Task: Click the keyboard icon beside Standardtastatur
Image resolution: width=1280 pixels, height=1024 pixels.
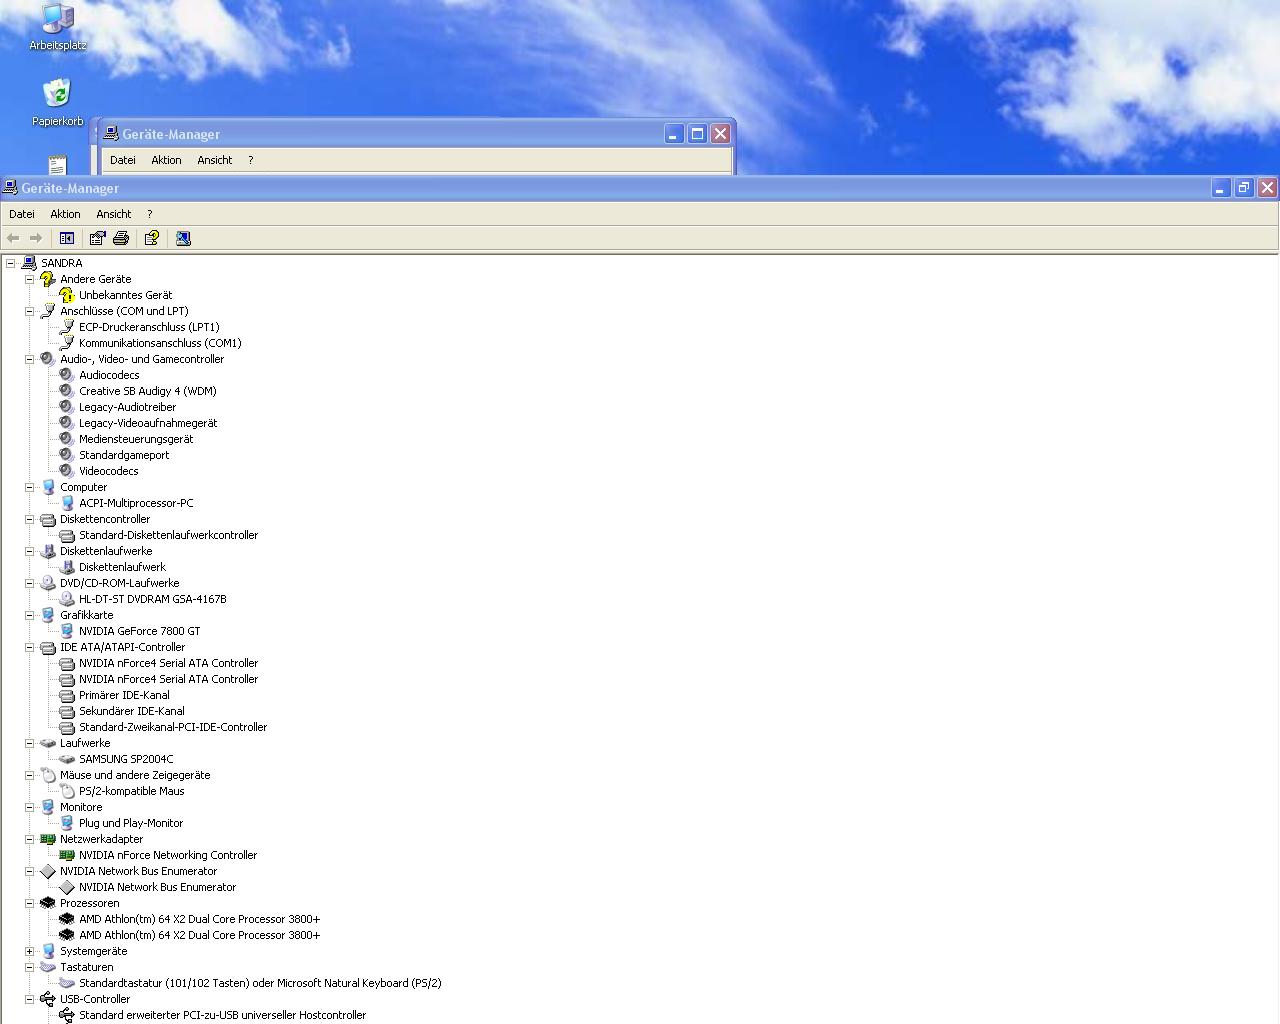Action: click(67, 983)
